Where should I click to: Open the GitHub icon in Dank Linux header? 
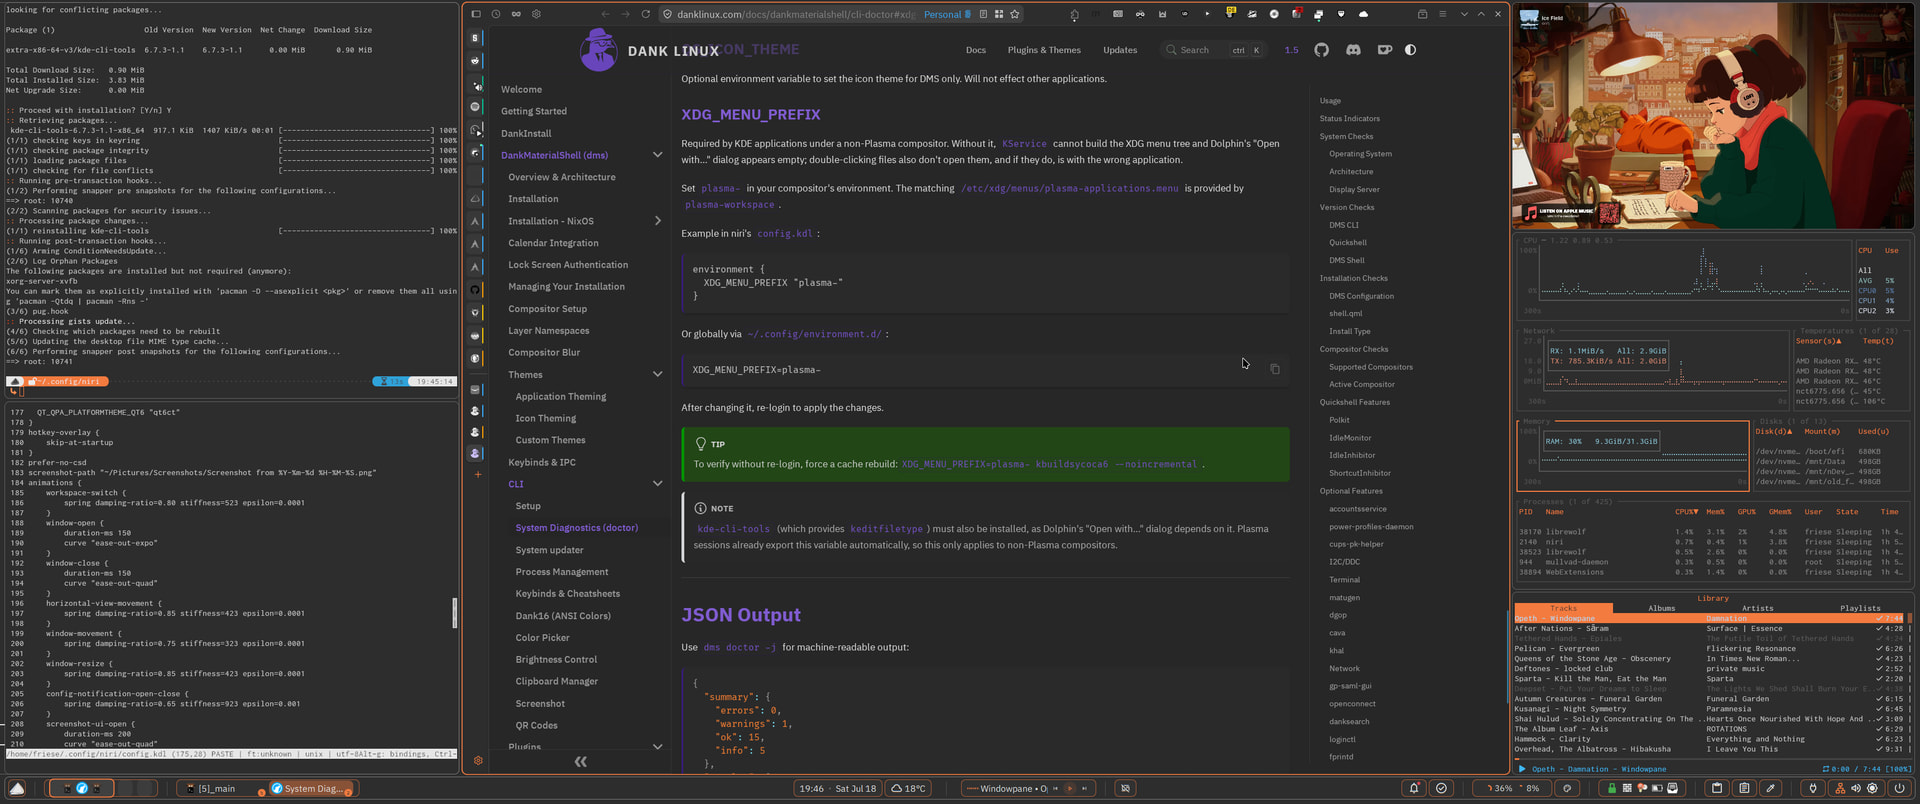pyautogui.click(x=1321, y=50)
